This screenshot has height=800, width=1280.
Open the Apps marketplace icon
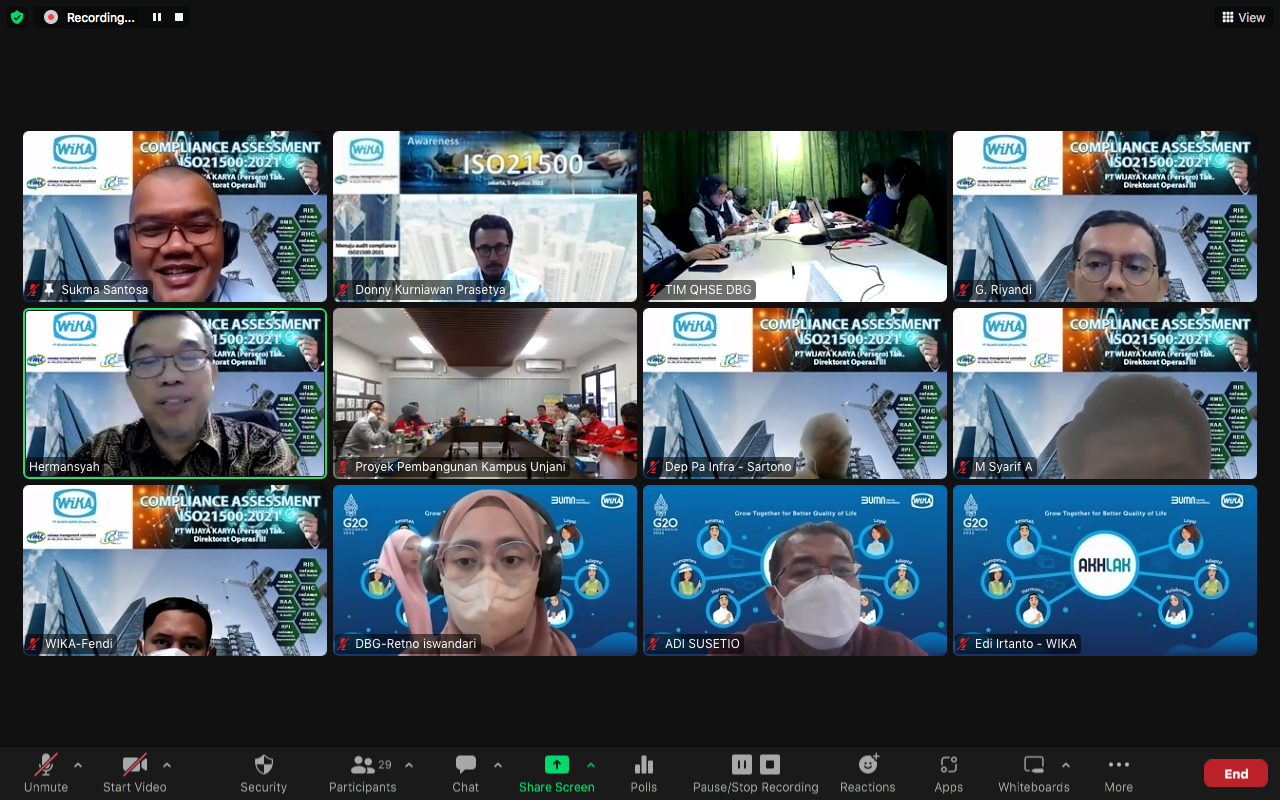click(948, 772)
